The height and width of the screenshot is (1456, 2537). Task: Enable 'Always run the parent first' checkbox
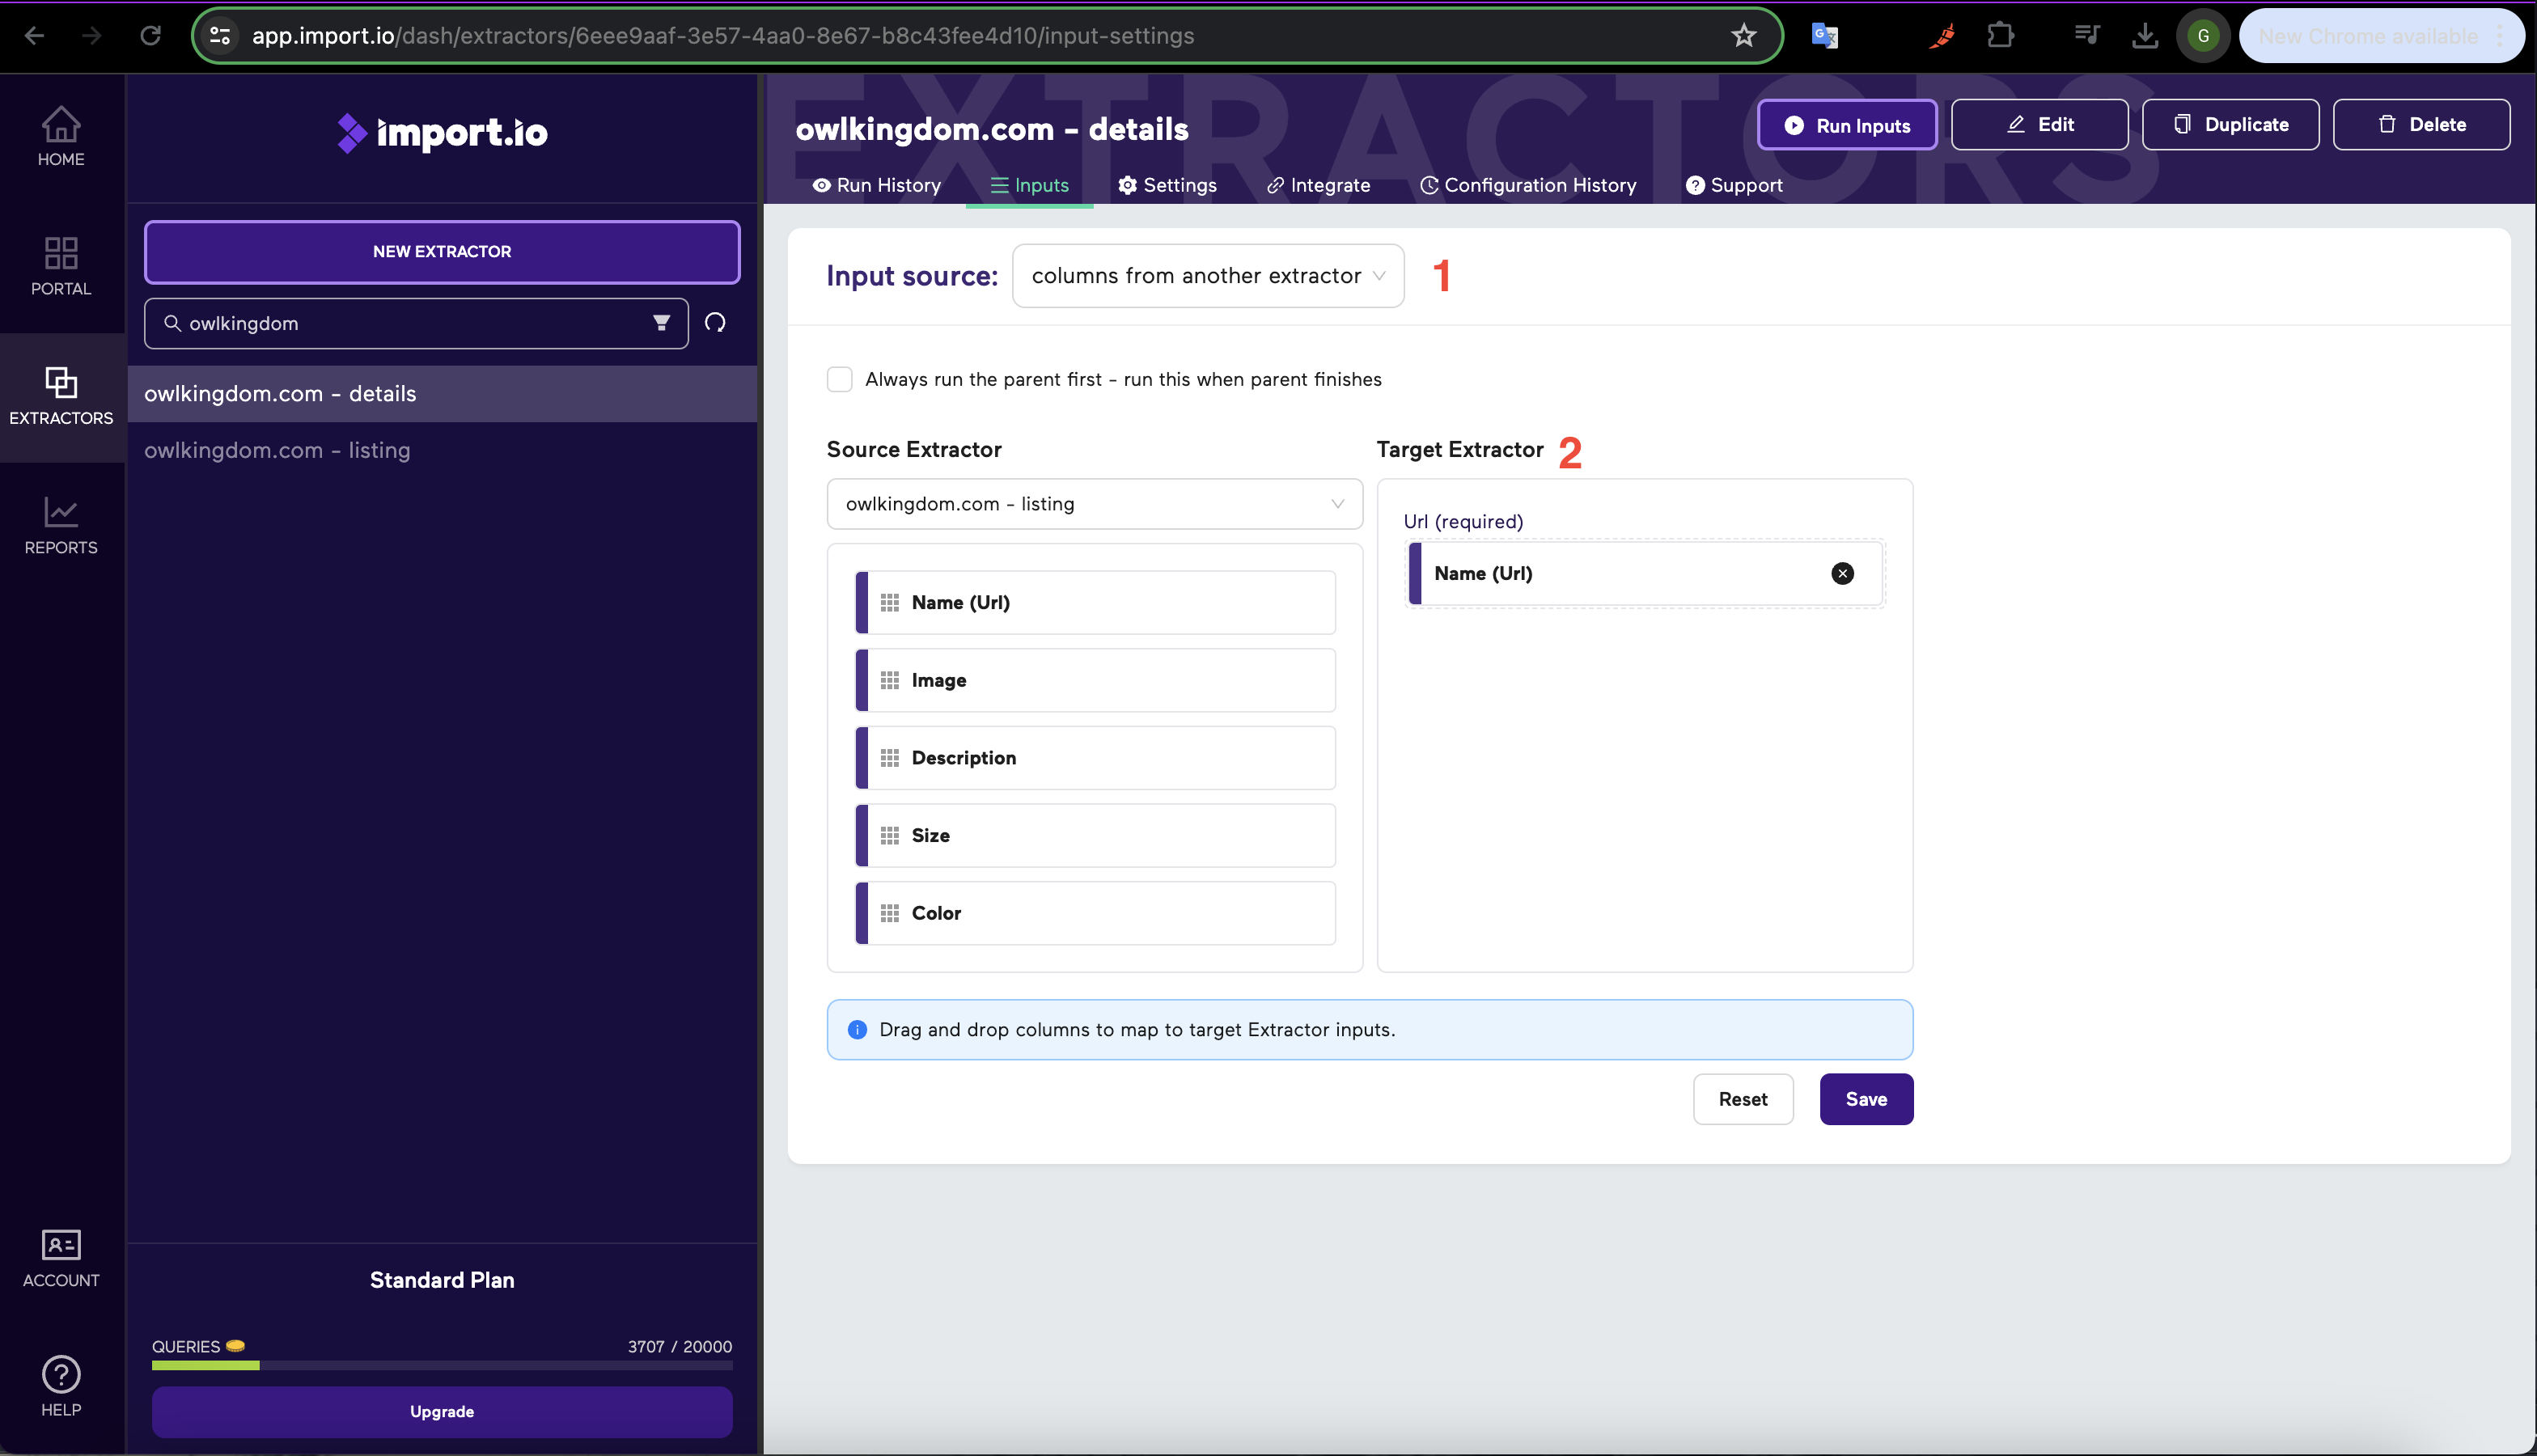click(x=839, y=379)
